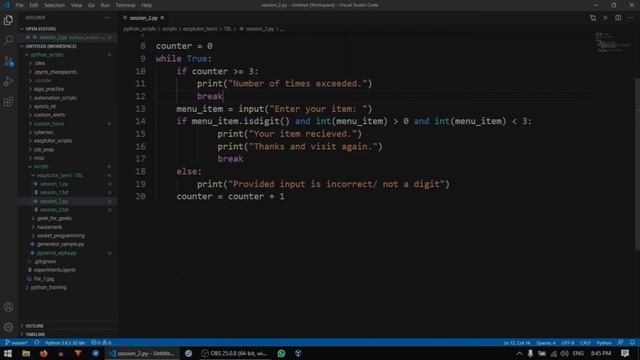Open the File menu

pos(19,5)
